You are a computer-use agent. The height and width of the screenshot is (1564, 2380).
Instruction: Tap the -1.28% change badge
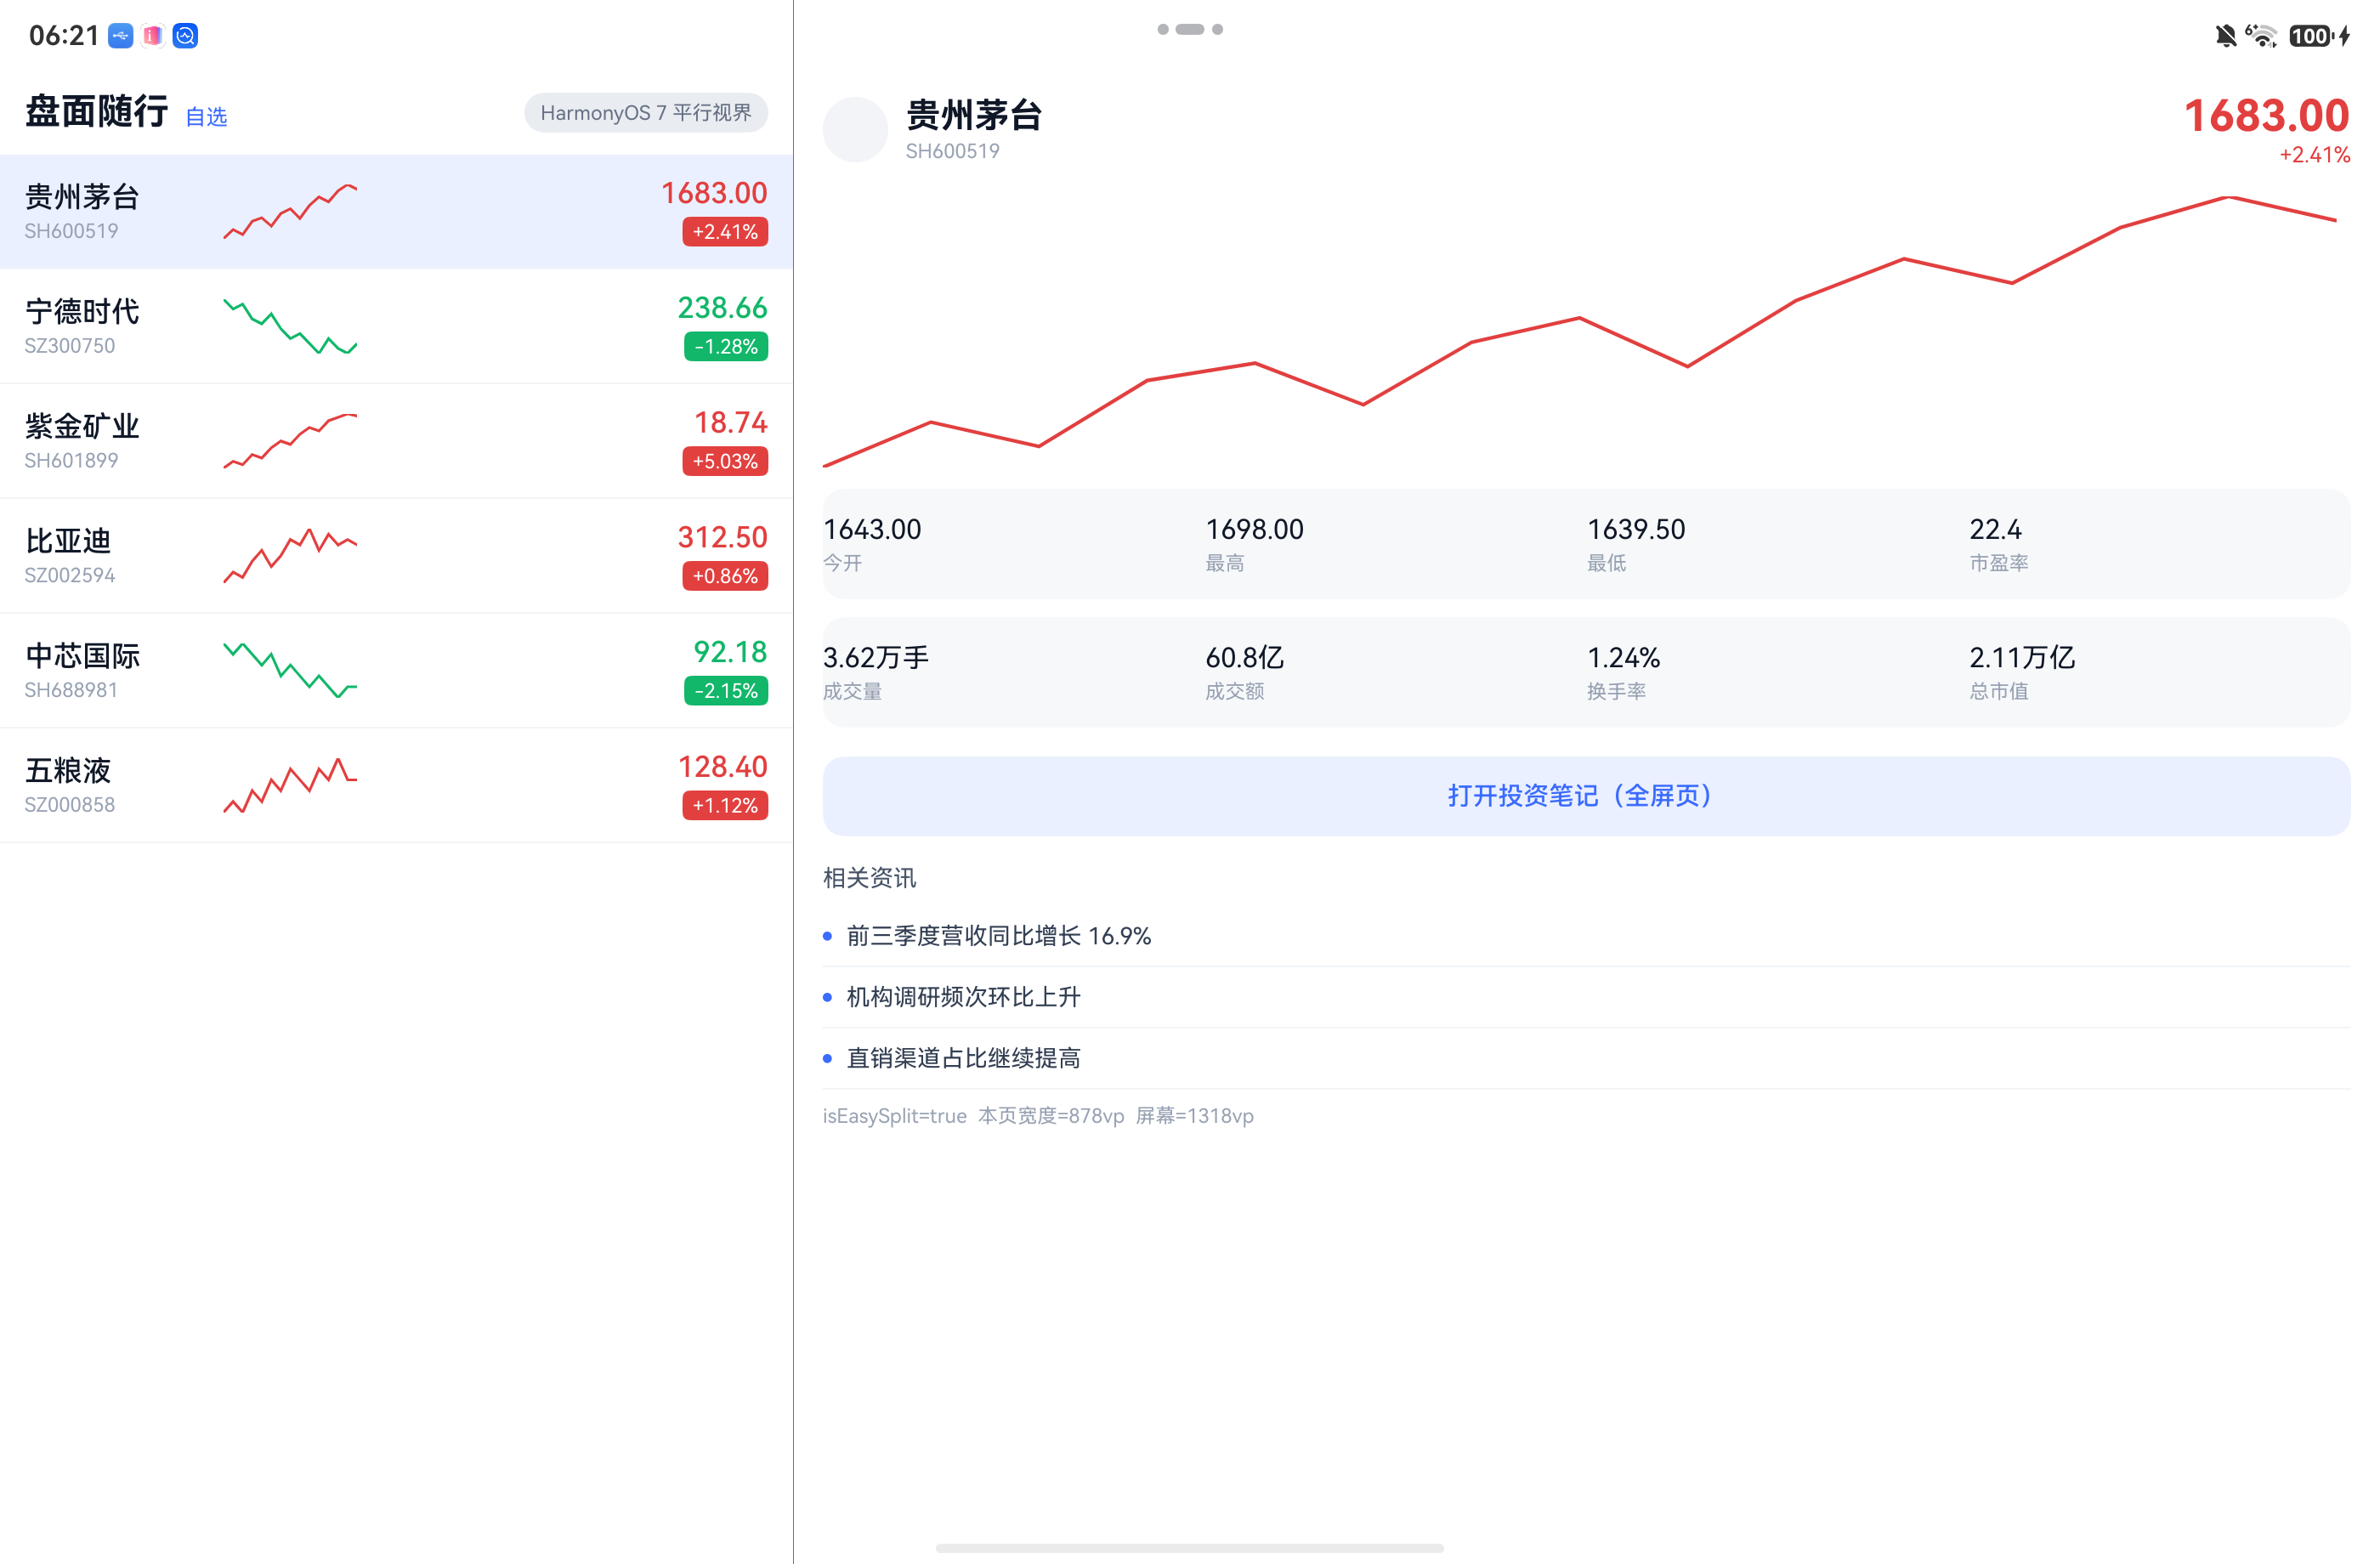click(x=726, y=347)
